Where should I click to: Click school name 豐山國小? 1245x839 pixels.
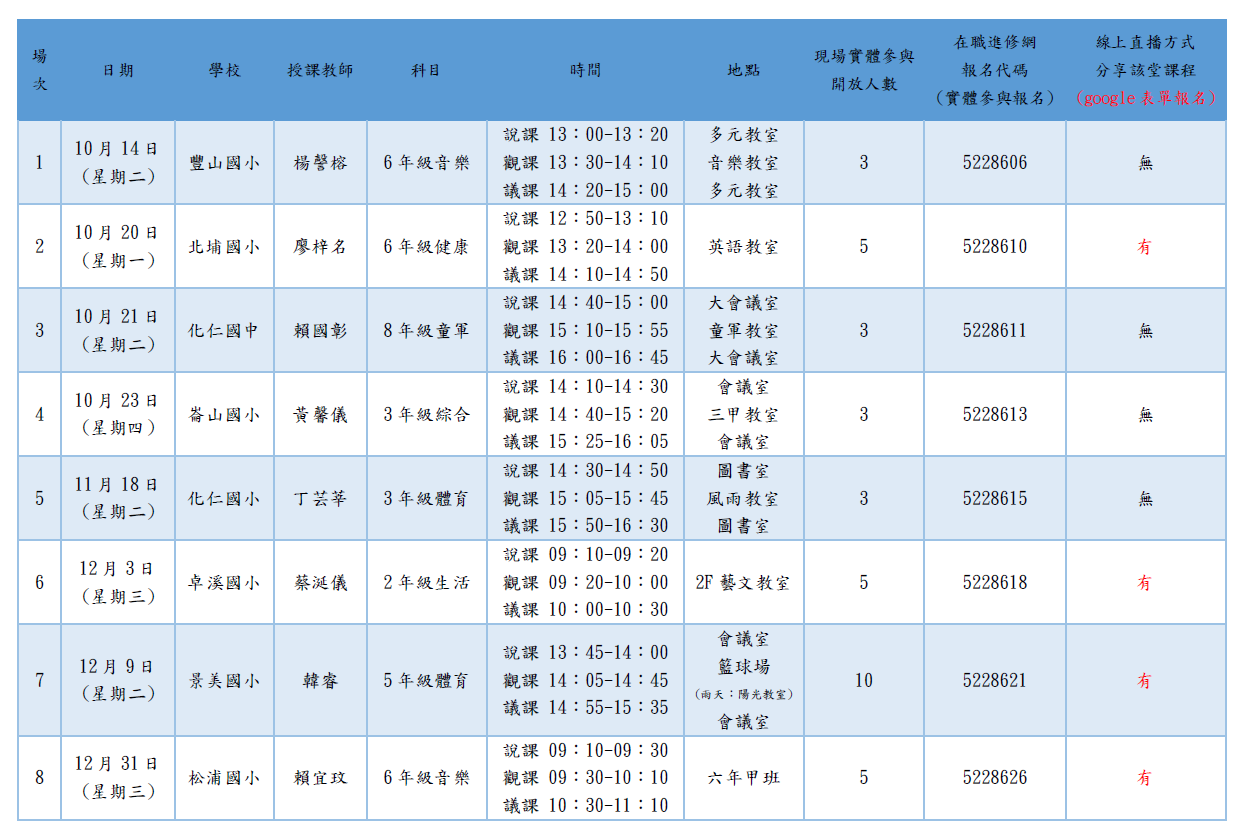tap(224, 163)
